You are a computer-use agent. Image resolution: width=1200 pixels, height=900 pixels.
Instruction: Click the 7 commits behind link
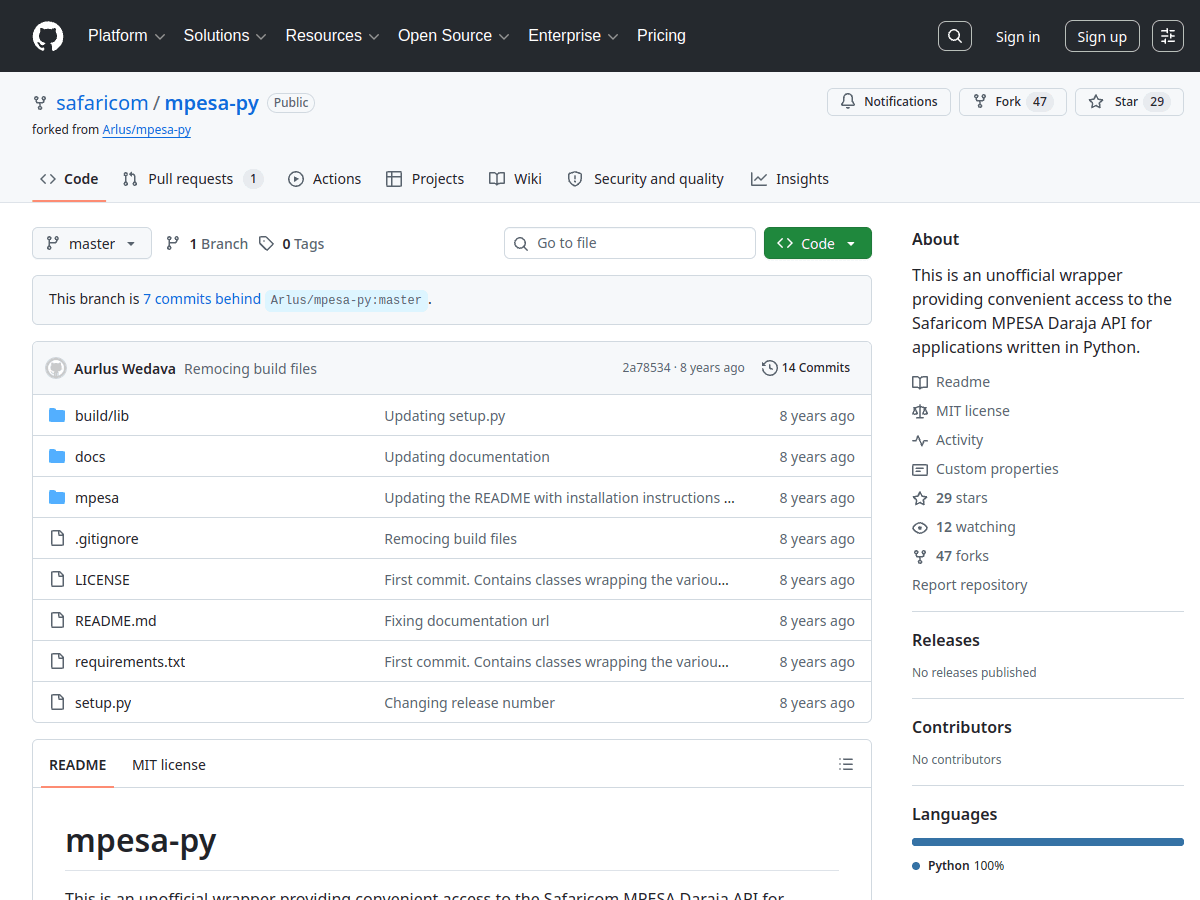[x=202, y=299]
